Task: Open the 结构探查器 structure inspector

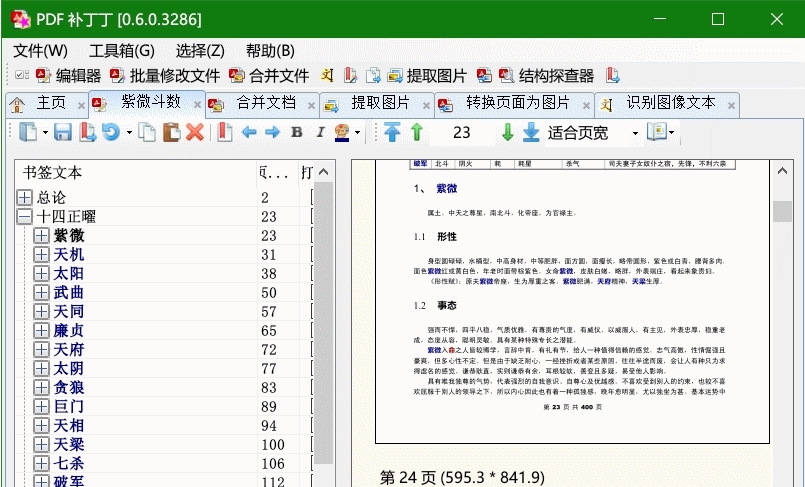Action: (546, 75)
